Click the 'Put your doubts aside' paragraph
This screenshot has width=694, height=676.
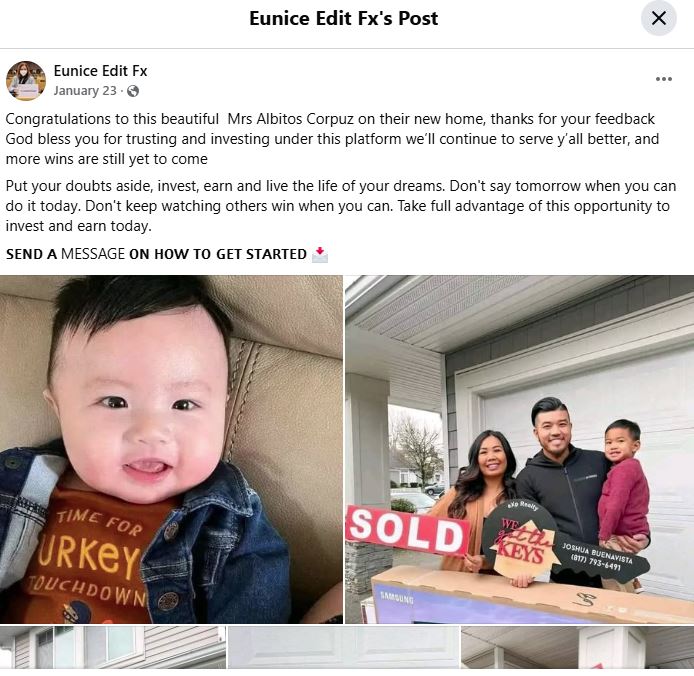click(341, 206)
